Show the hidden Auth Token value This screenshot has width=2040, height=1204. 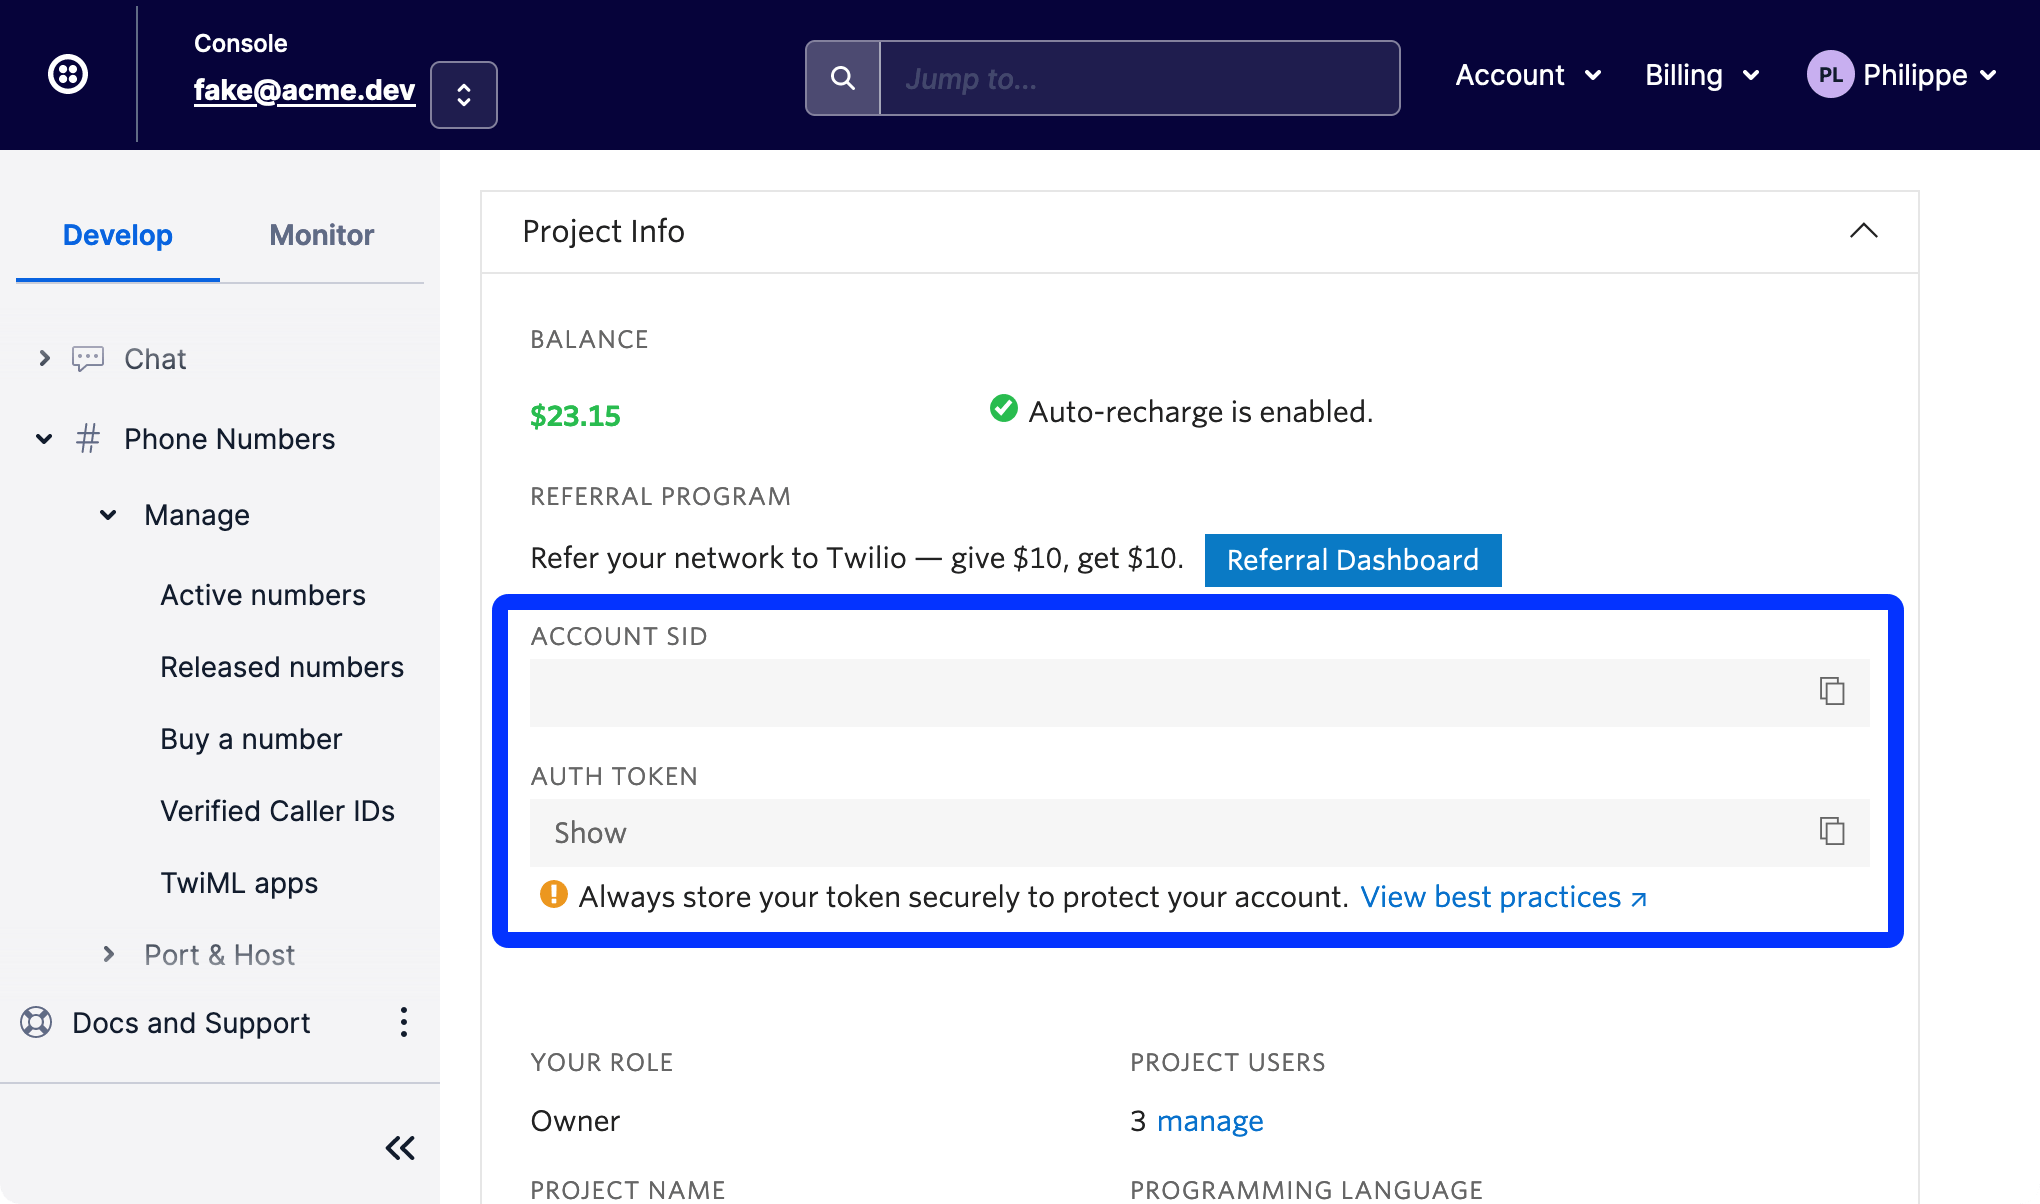click(590, 832)
